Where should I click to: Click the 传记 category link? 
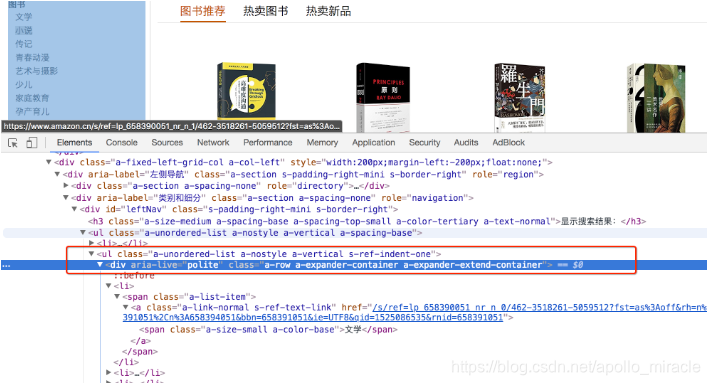click(24, 44)
